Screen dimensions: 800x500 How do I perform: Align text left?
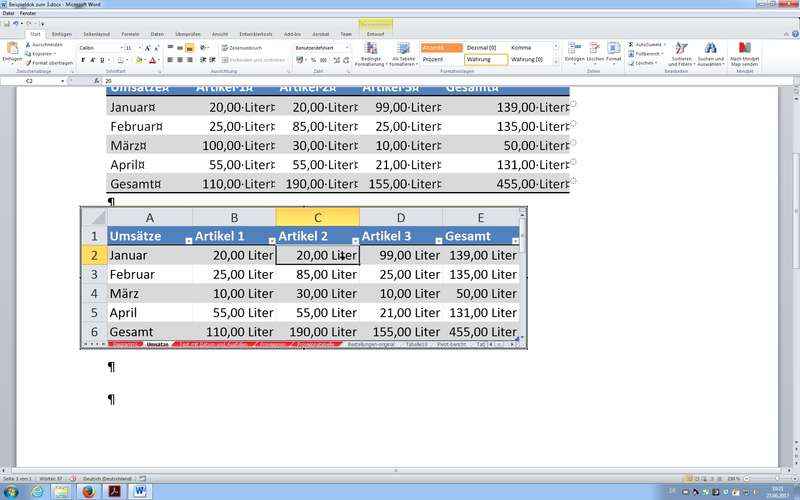pos(170,60)
